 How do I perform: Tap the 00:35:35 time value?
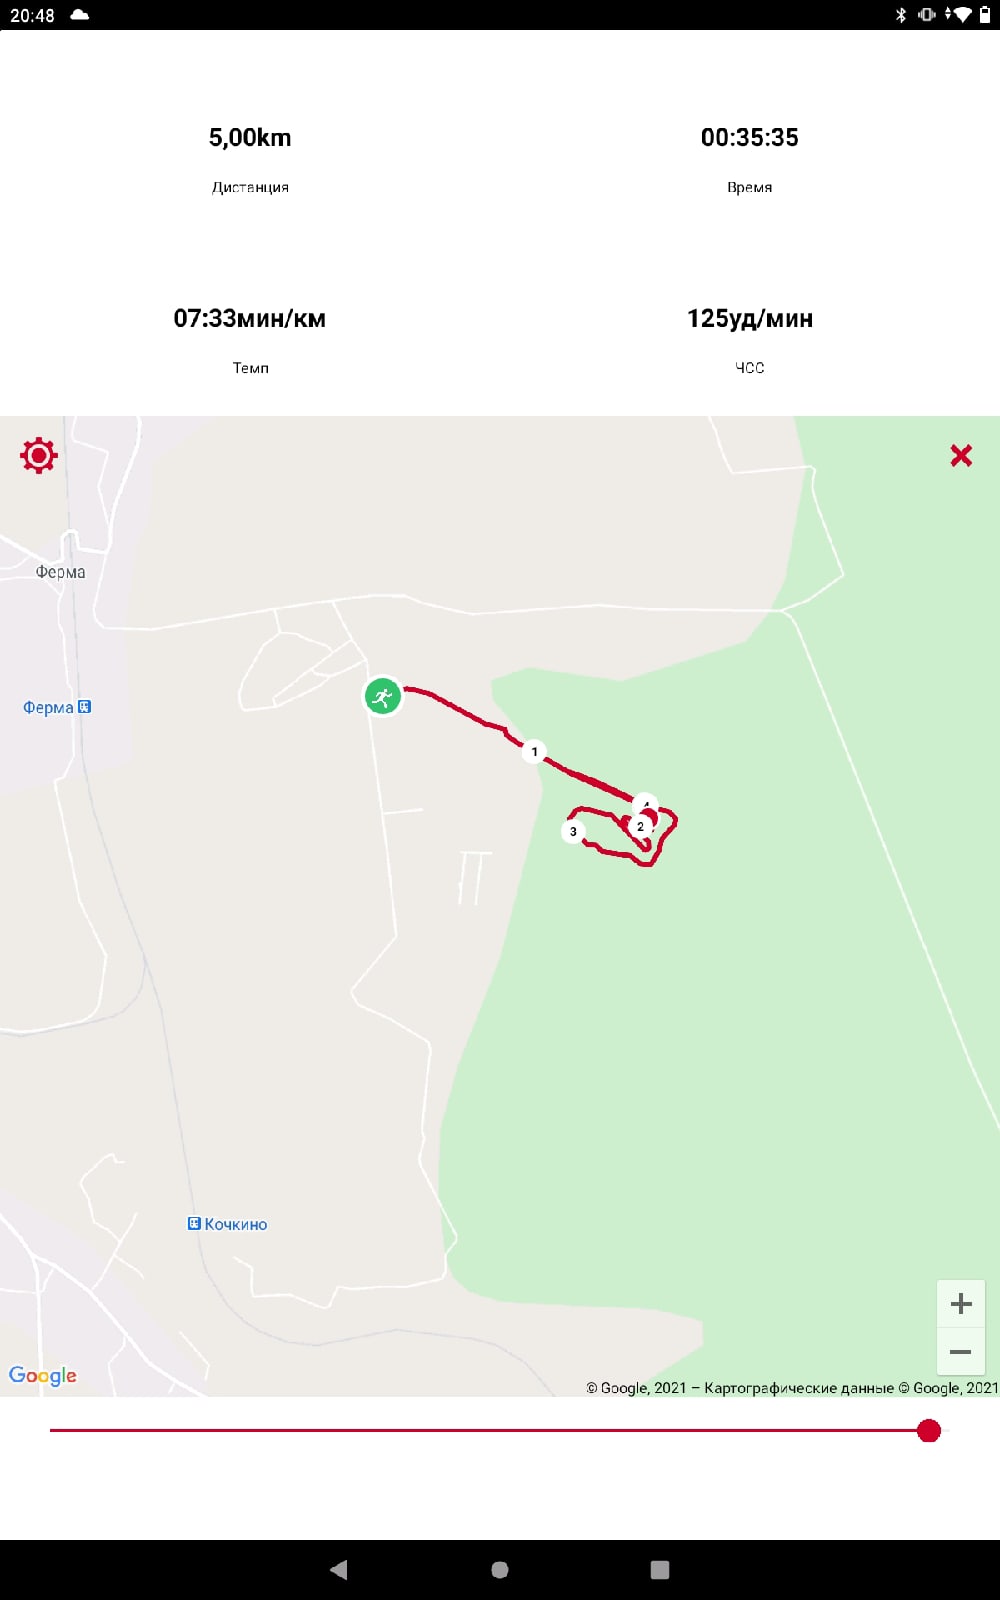click(x=750, y=137)
